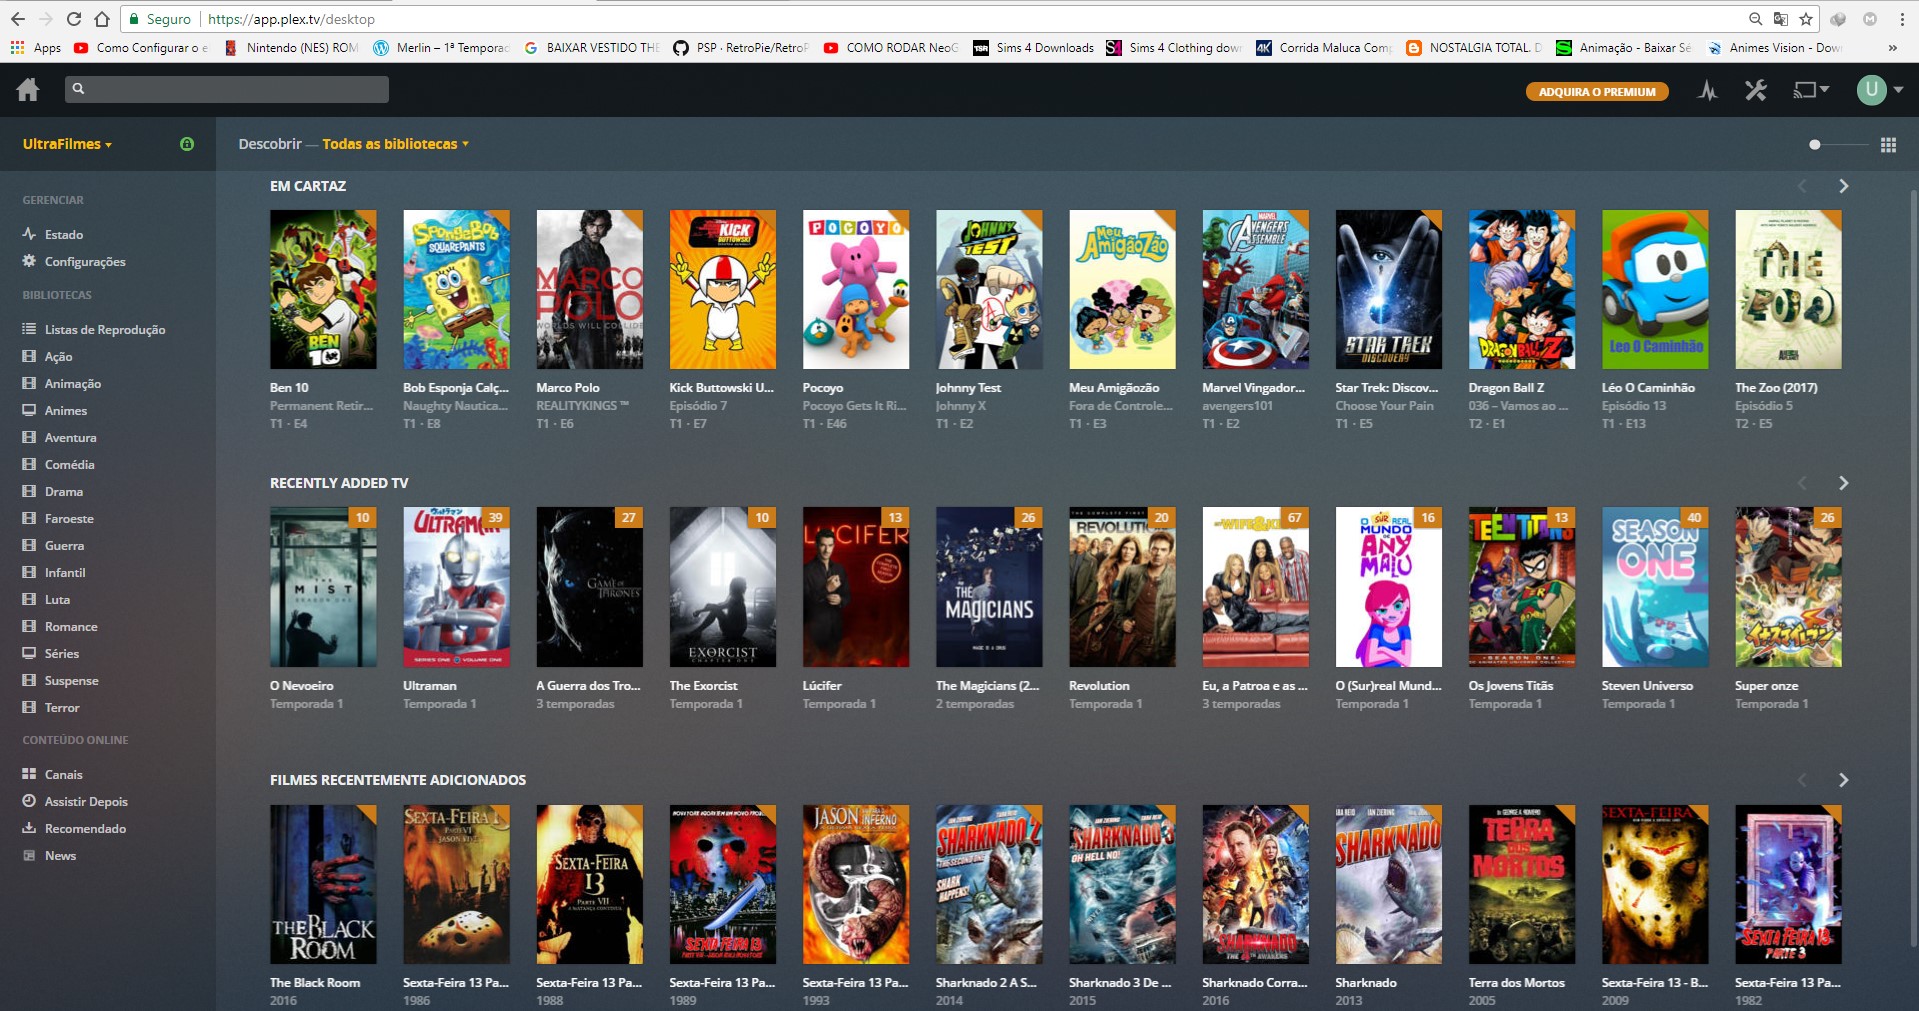The height and width of the screenshot is (1011, 1919).
Task: Open the Steven Universo poster
Action: [x=1655, y=587]
